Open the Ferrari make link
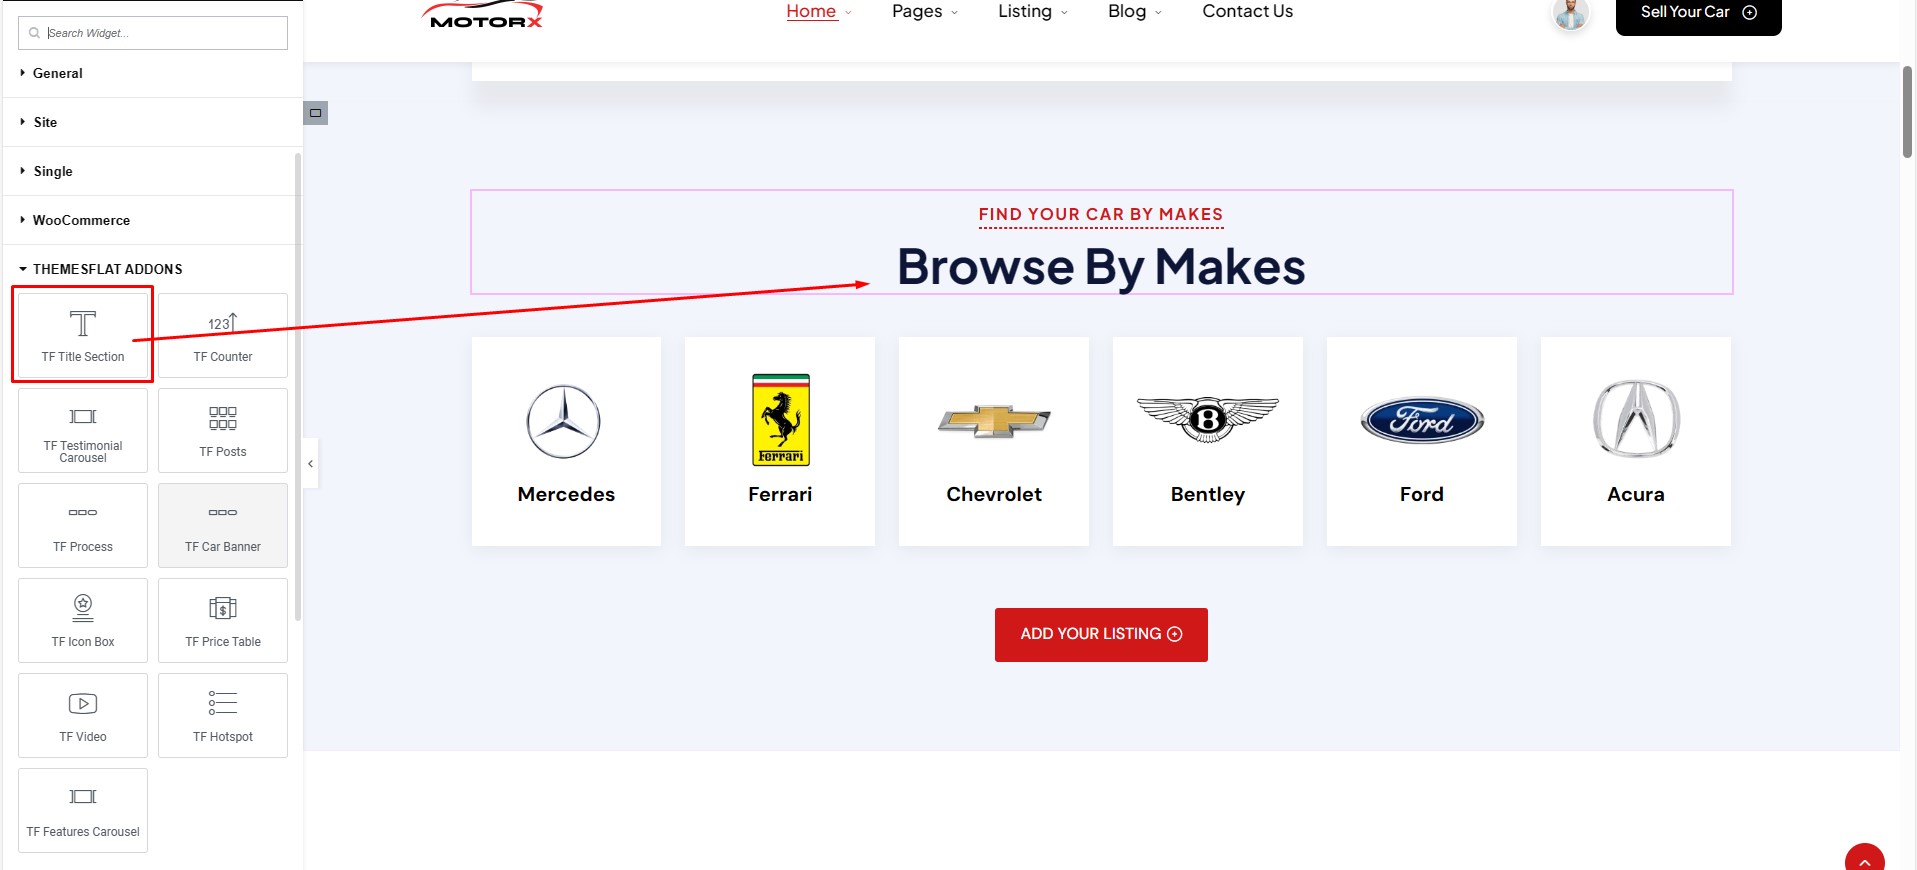Screen dimensions: 1917x870 pyautogui.click(x=780, y=494)
